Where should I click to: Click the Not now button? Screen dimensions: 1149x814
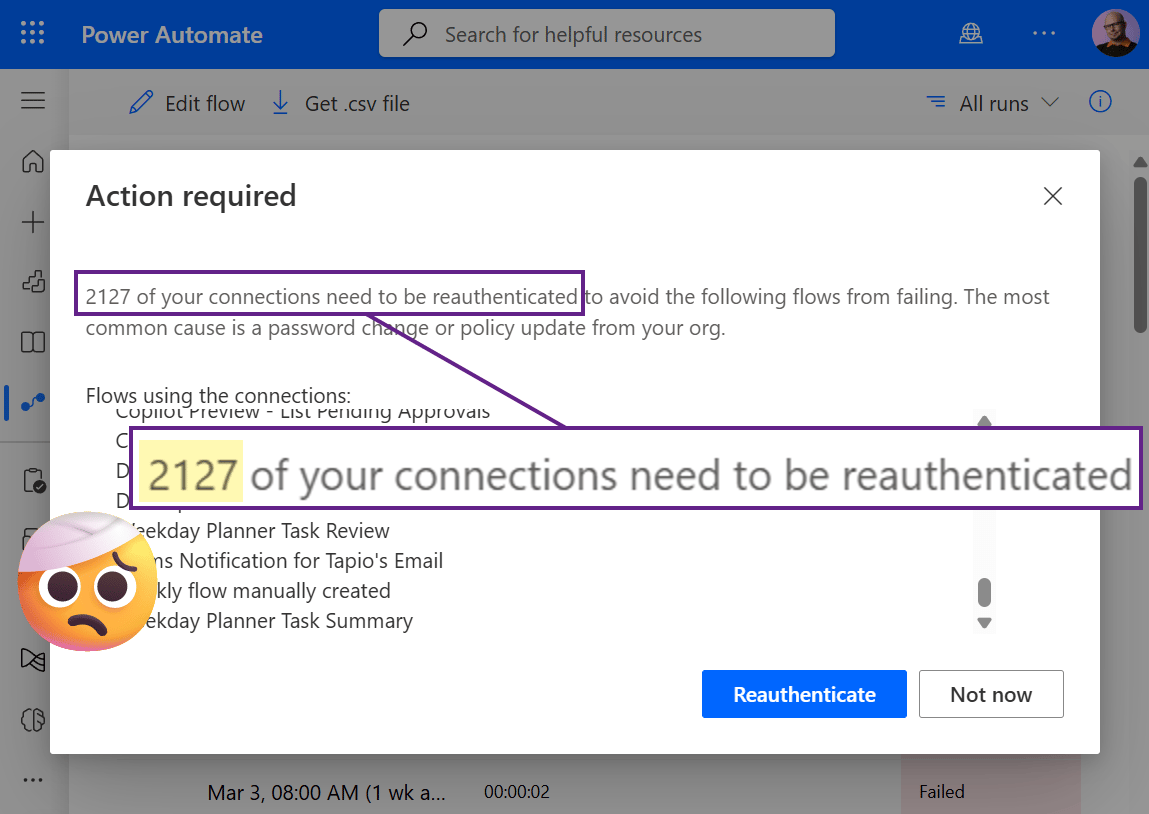991,694
